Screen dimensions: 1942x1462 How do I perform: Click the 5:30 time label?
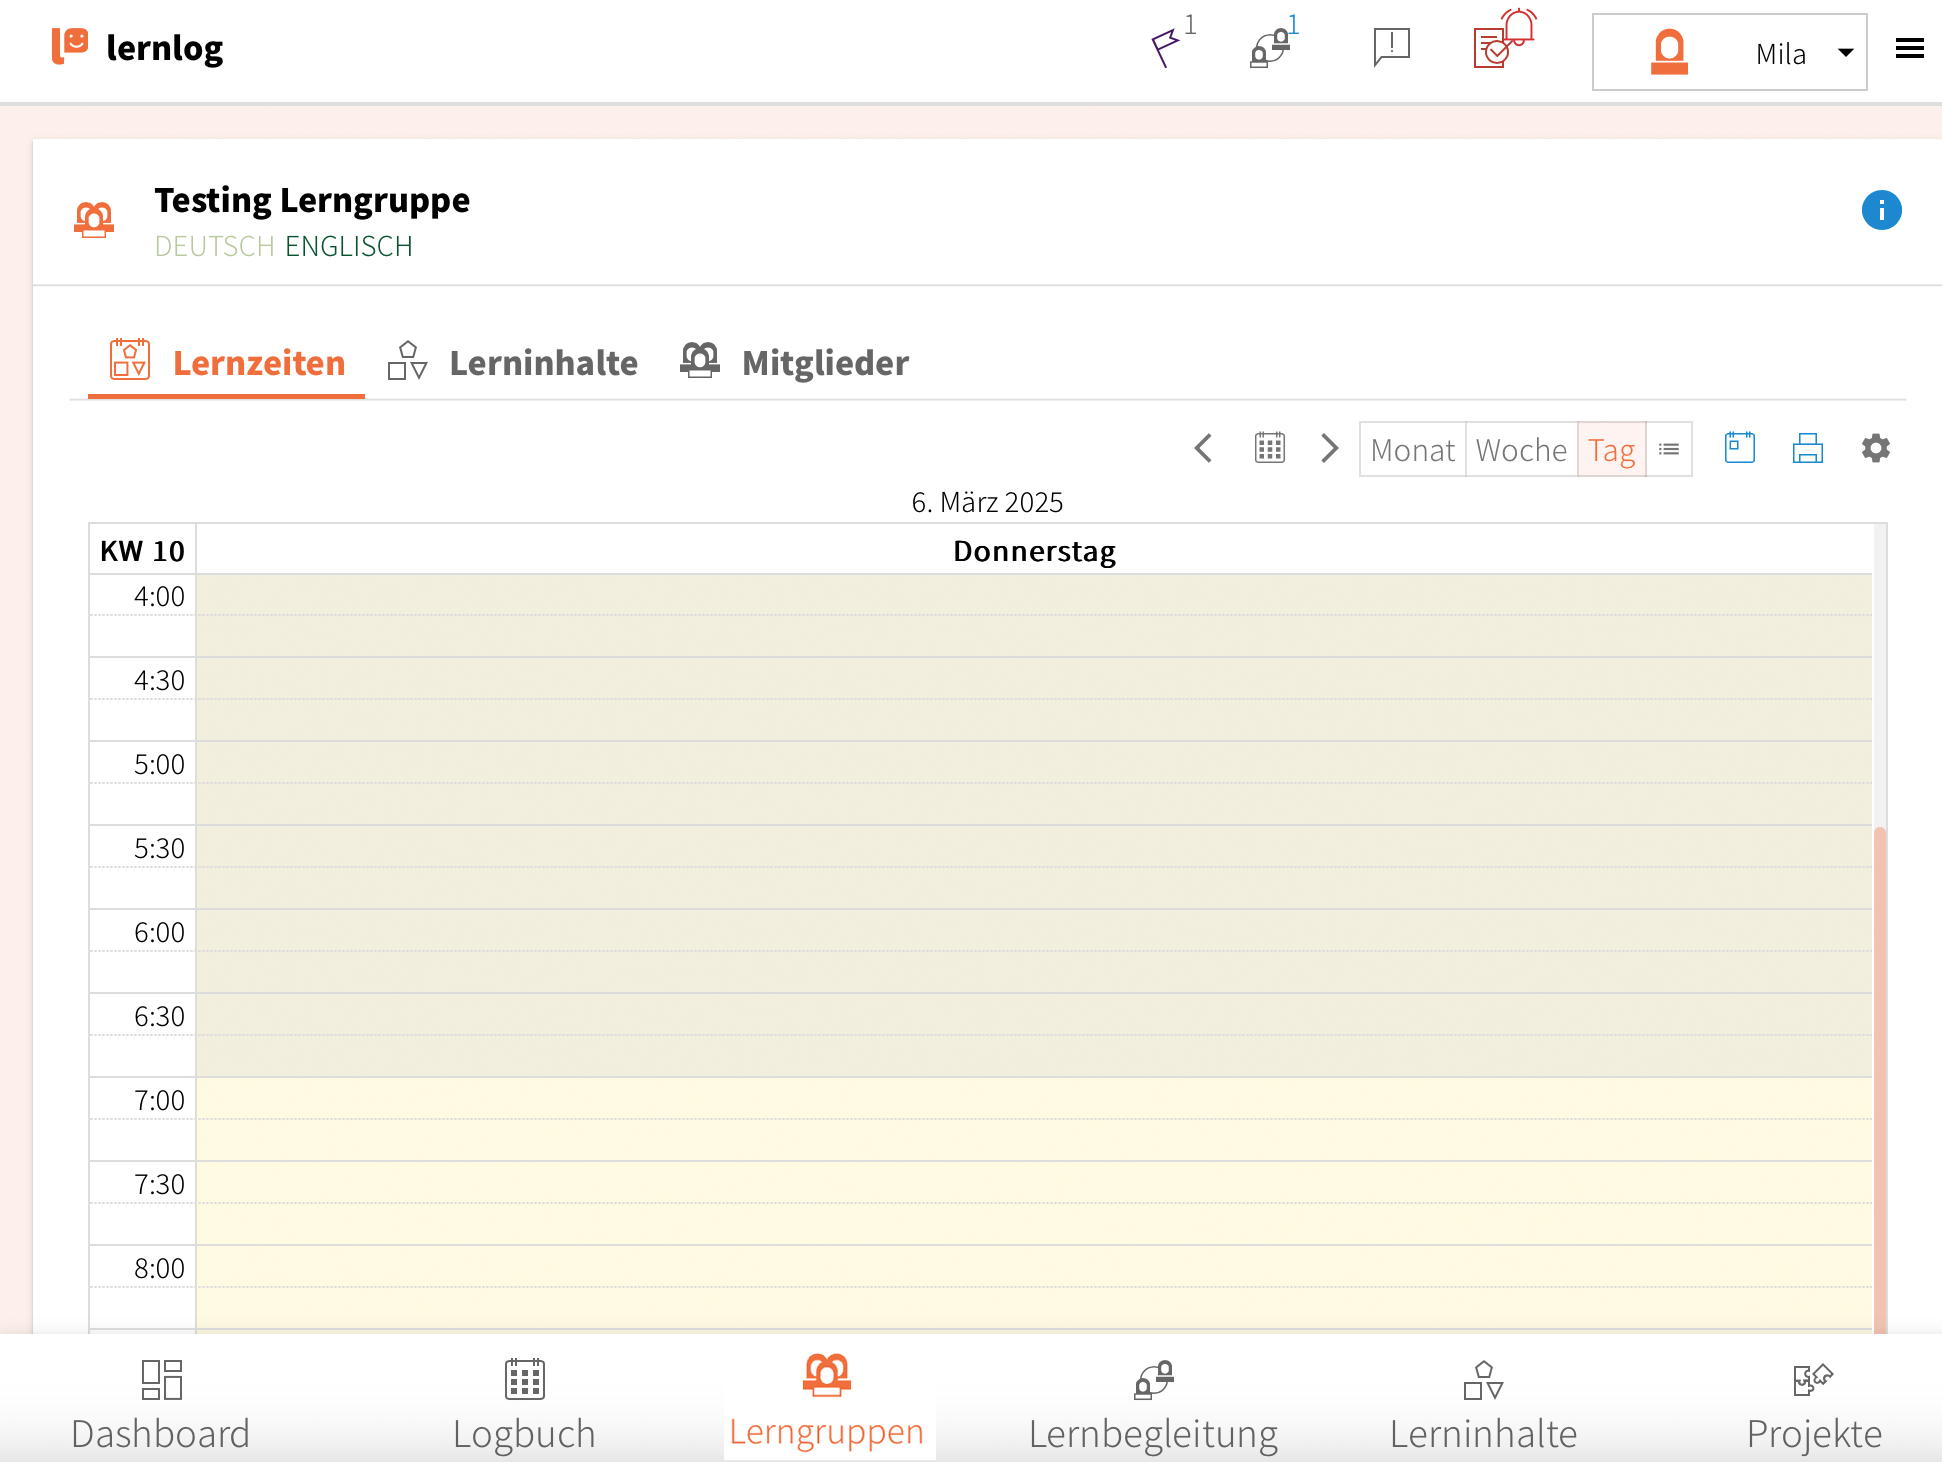(159, 848)
